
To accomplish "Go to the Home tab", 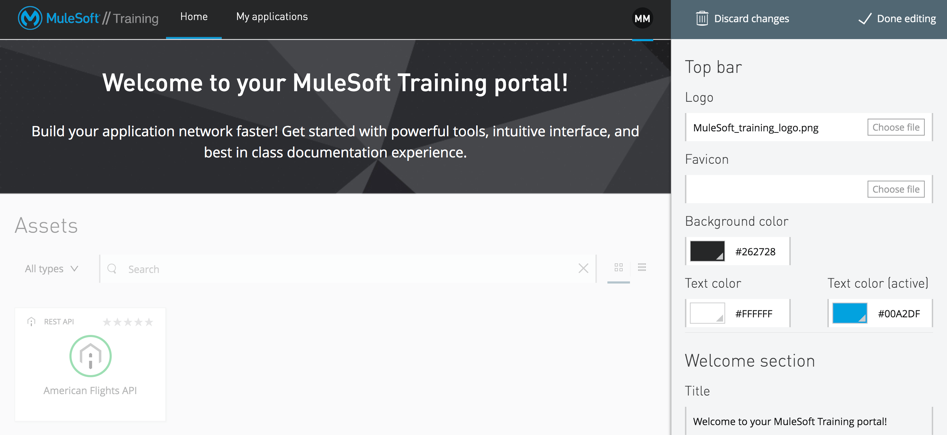I will point(194,17).
